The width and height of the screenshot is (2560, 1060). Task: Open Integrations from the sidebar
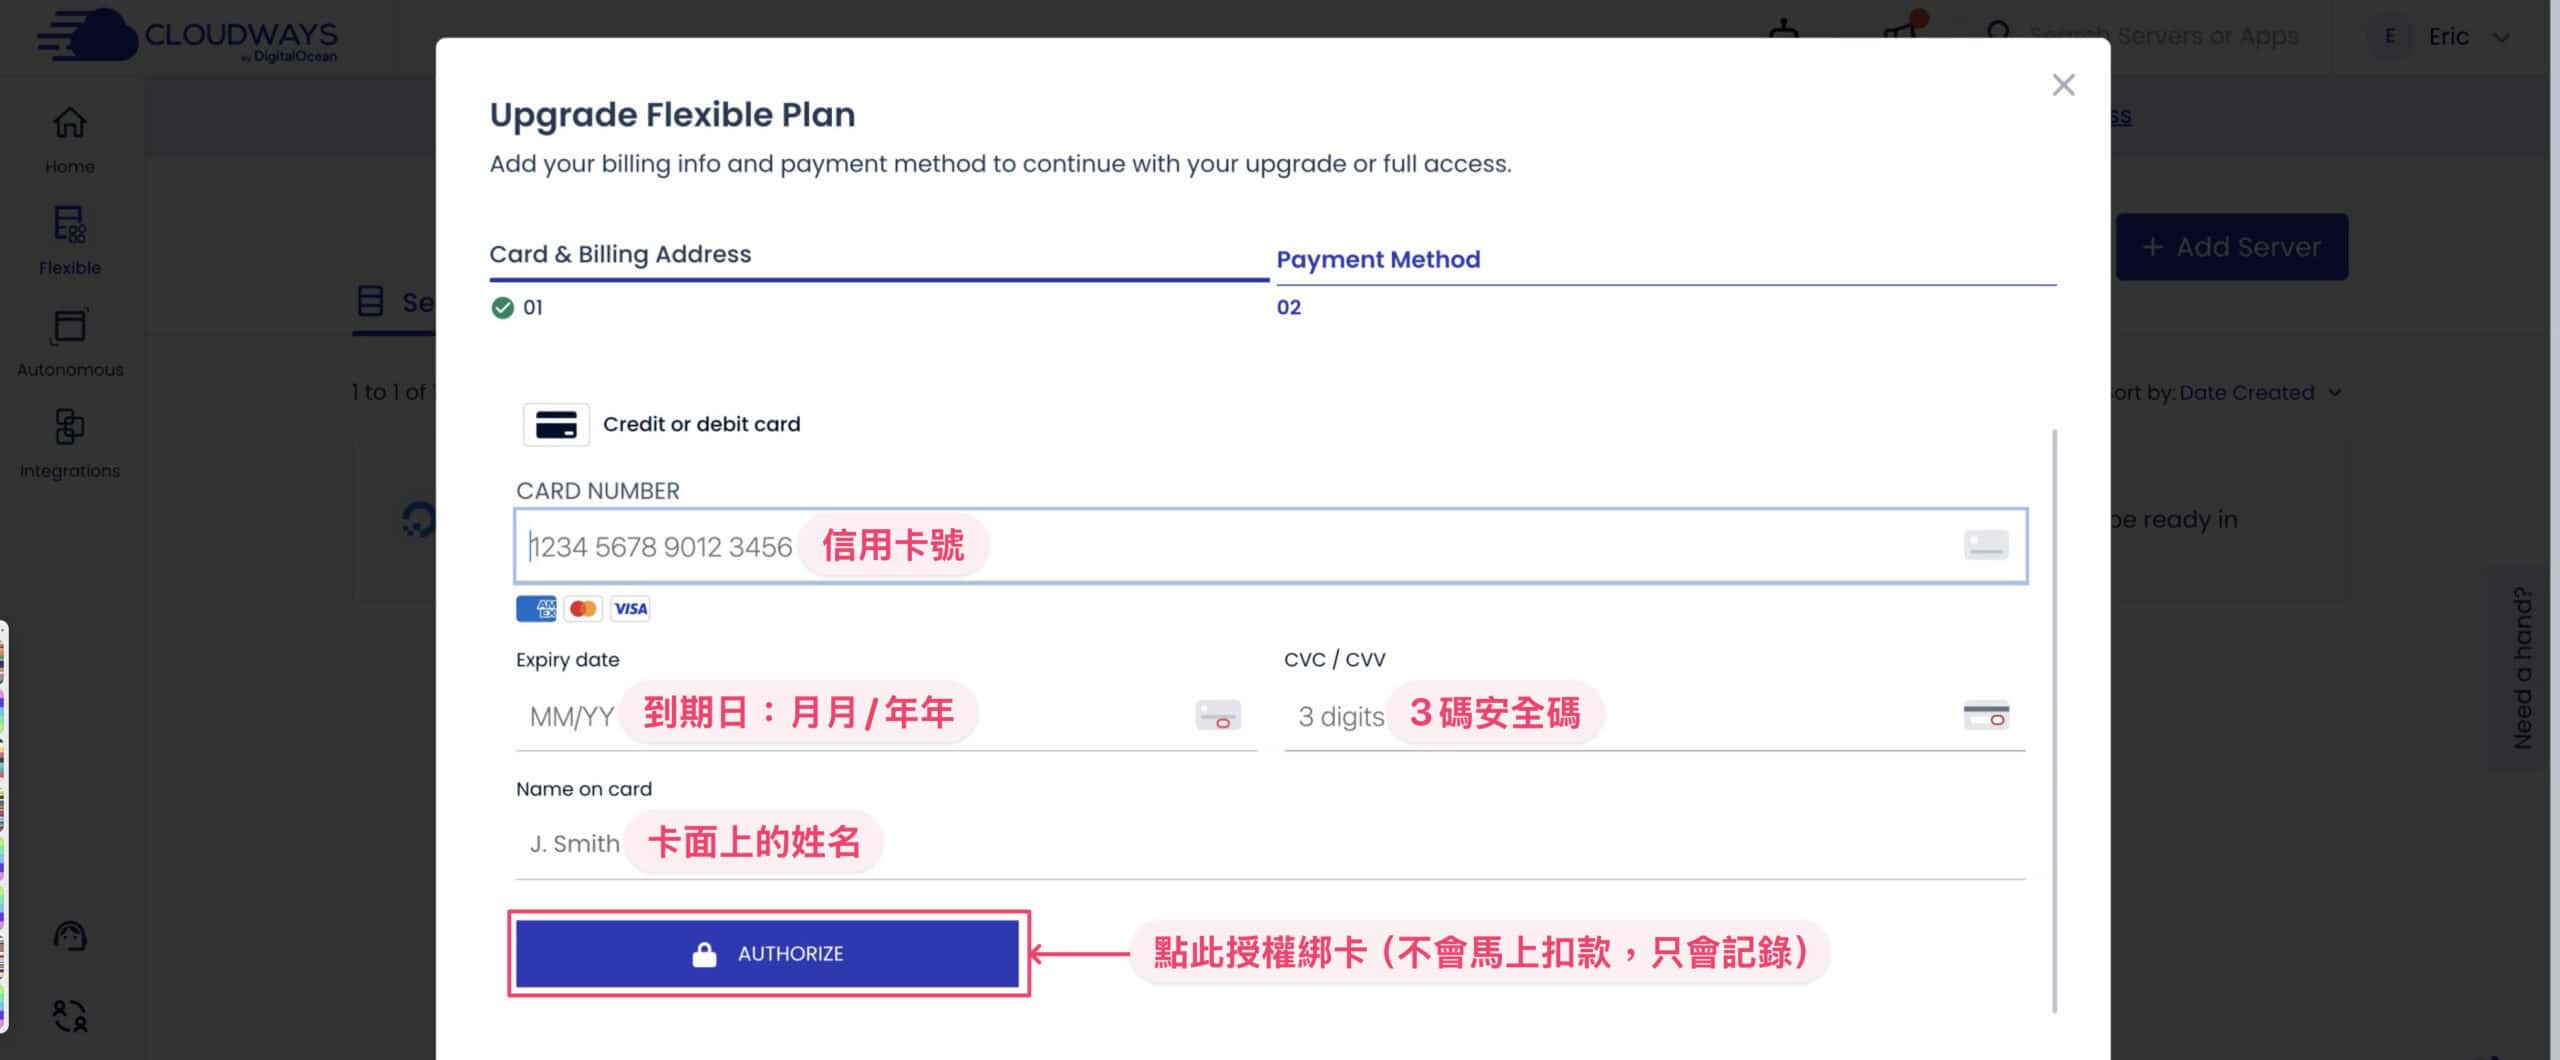(69, 428)
